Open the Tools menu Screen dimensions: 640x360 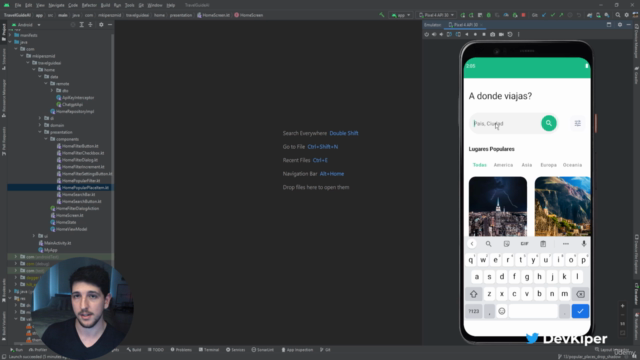pyautogui.click(x=129, y=5)
